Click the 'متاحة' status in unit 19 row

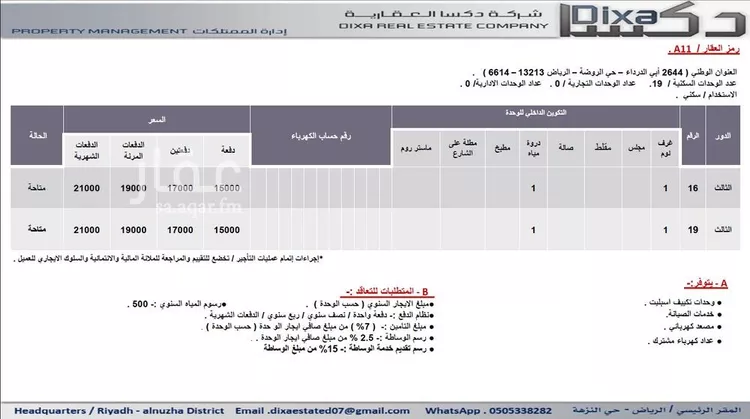(x=37, y=230)
